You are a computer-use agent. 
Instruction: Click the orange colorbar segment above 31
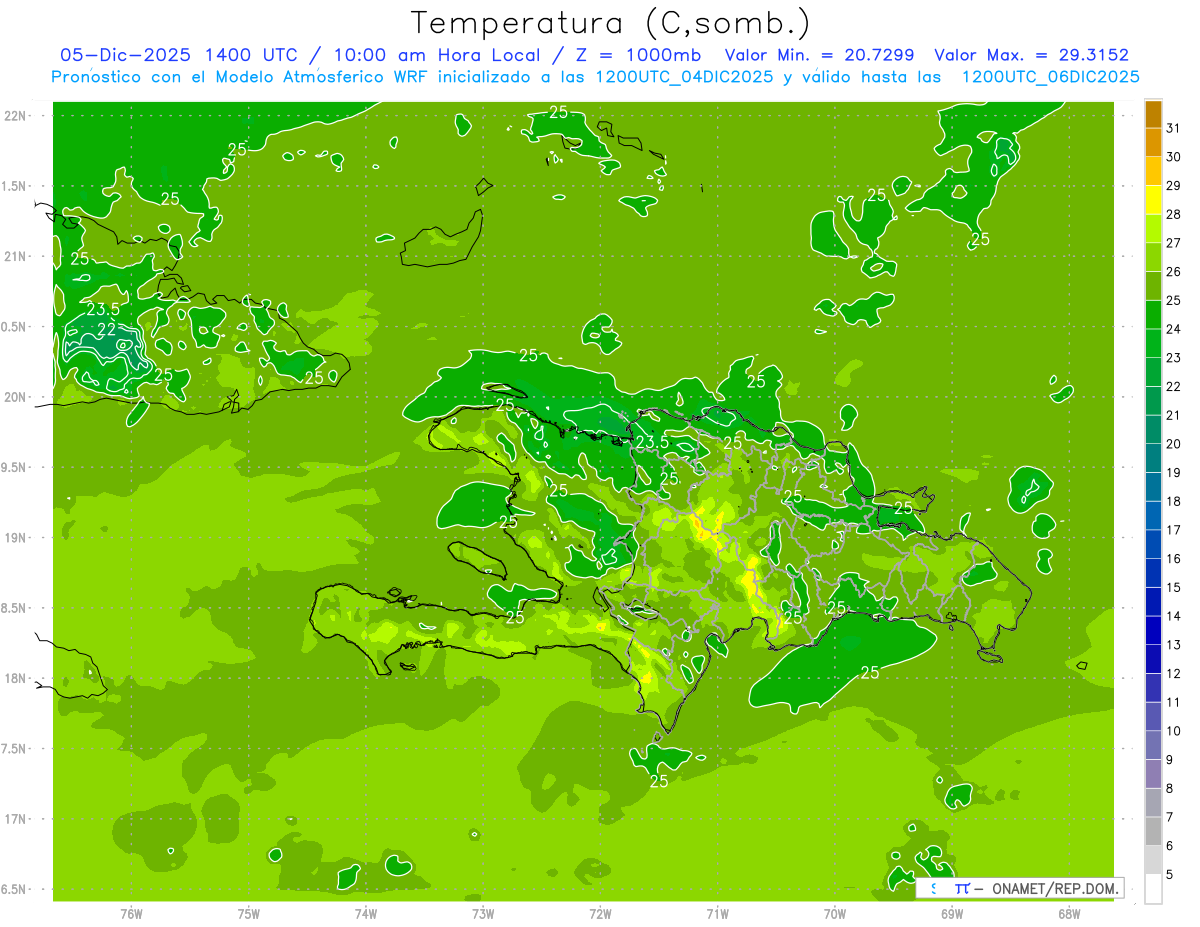(1153, 114)
